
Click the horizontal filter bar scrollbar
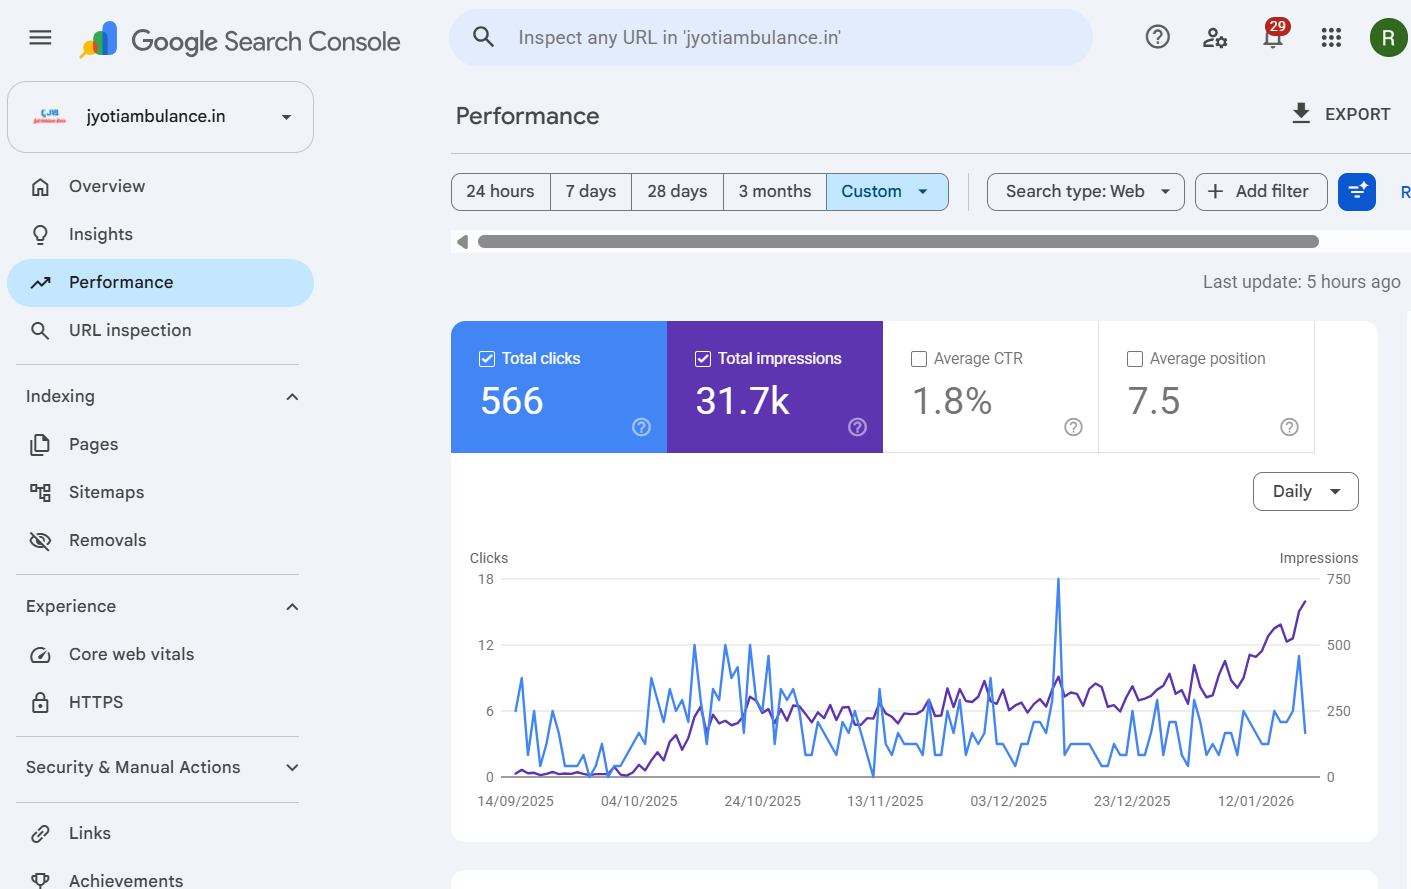(898, 241)
